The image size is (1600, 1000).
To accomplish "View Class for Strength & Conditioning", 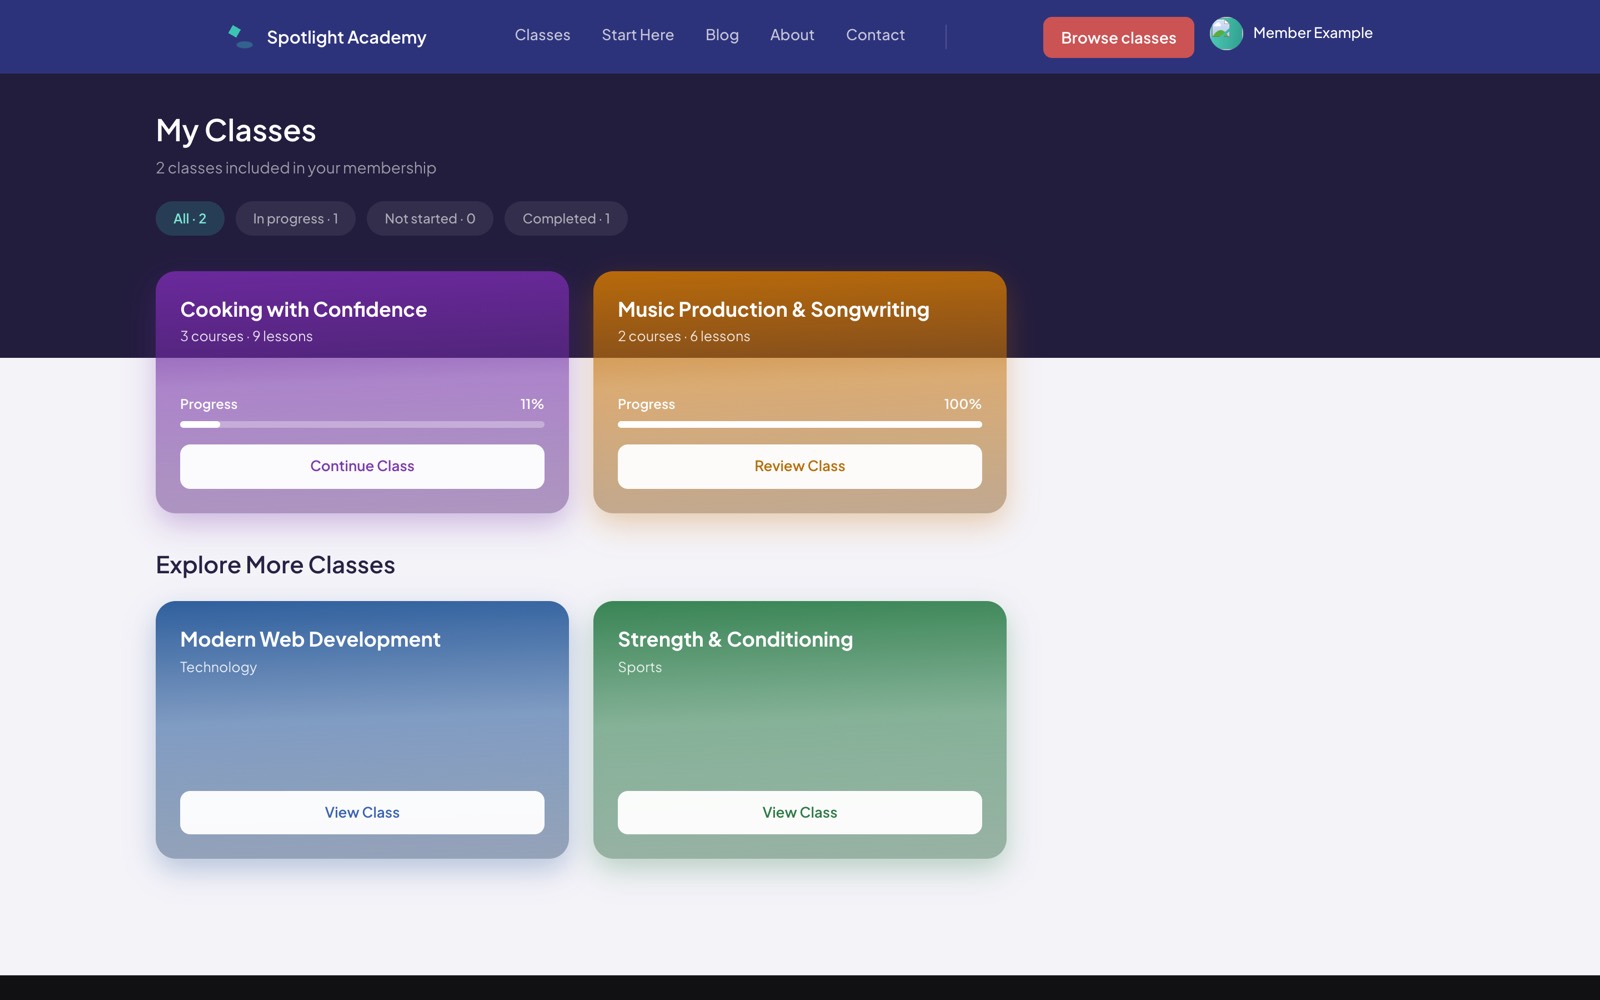I will coord(800,813).
